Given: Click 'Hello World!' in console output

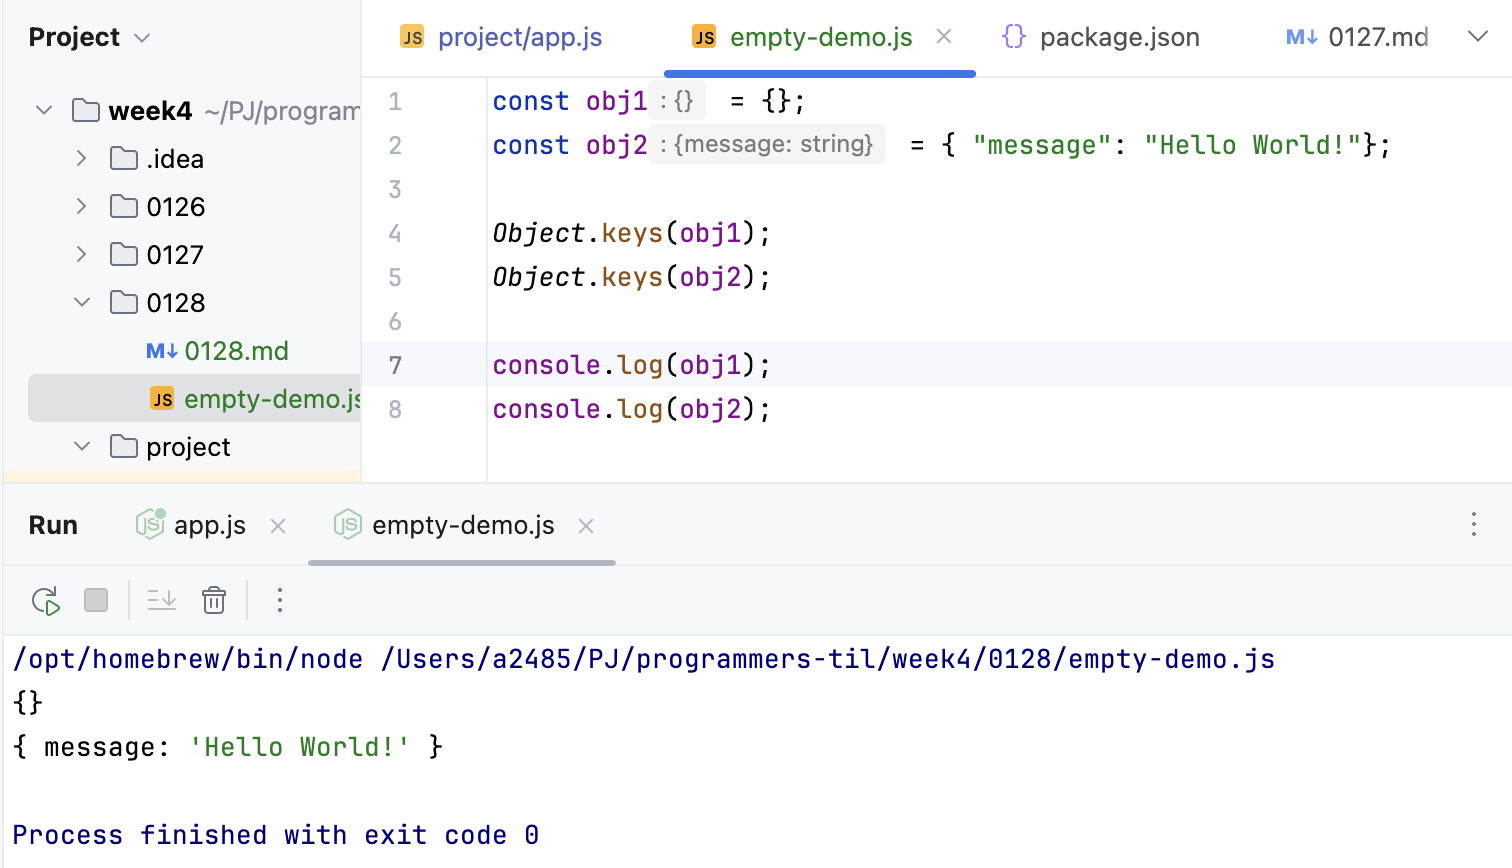Looking at the screenshot, I should pyautogui.click(x=300, y=747).
